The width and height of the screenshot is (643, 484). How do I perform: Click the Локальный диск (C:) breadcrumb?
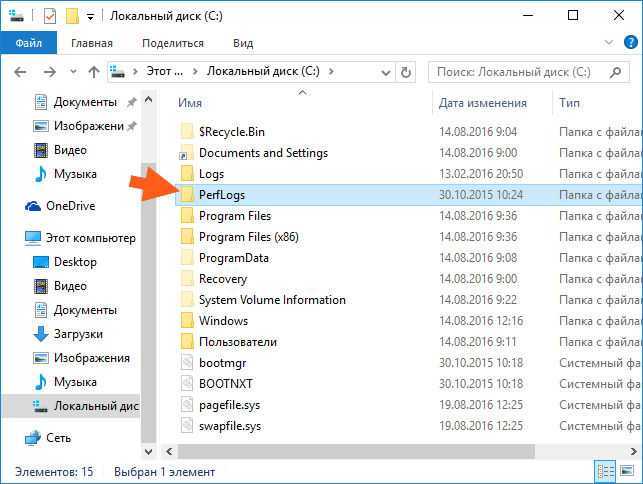click(x=263, y=71)
